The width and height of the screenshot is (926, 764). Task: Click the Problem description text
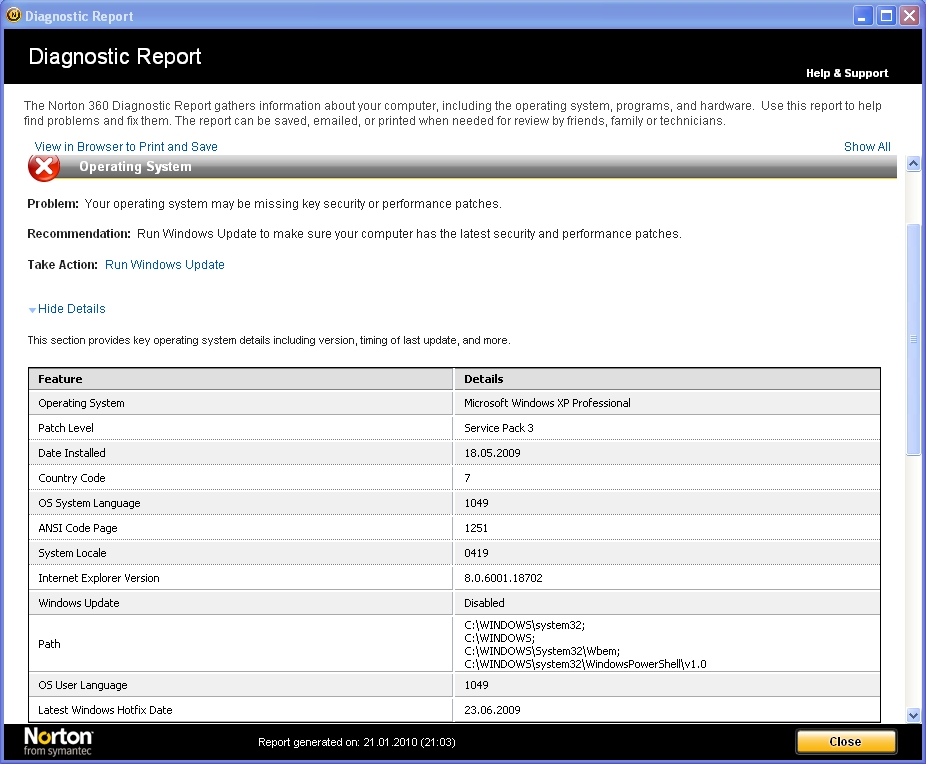point(293,204)
